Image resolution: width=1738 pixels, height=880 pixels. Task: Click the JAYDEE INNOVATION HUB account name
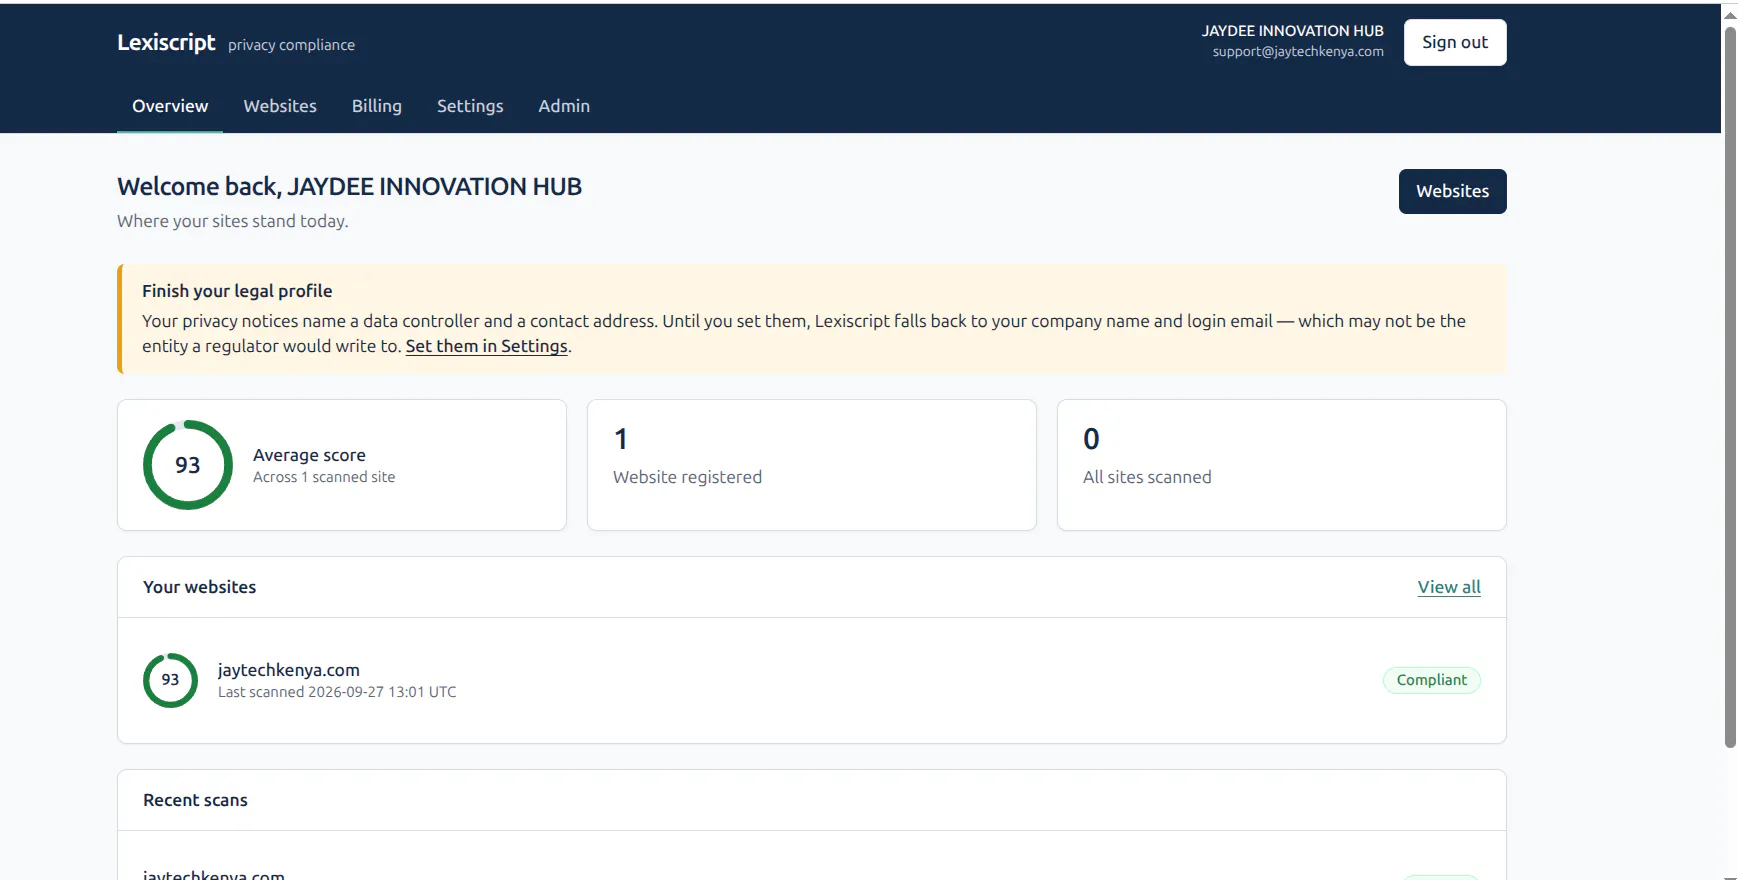point(1293,31)
